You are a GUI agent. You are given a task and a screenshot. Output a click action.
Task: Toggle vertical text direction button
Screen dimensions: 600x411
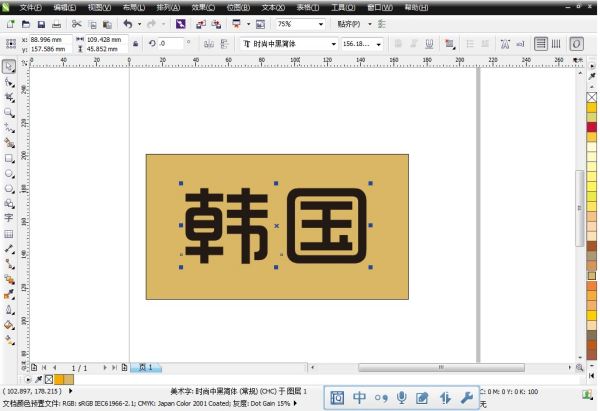556,44
